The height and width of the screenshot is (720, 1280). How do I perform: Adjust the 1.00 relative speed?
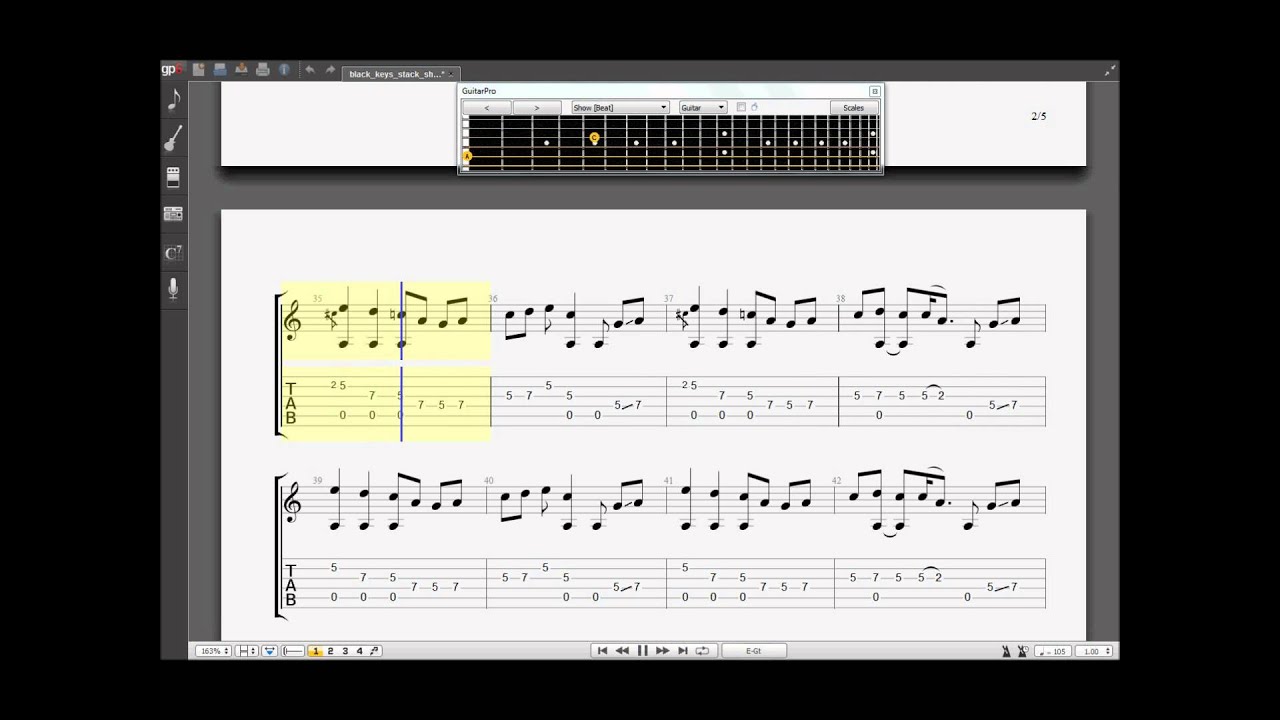click(1096, 651)
